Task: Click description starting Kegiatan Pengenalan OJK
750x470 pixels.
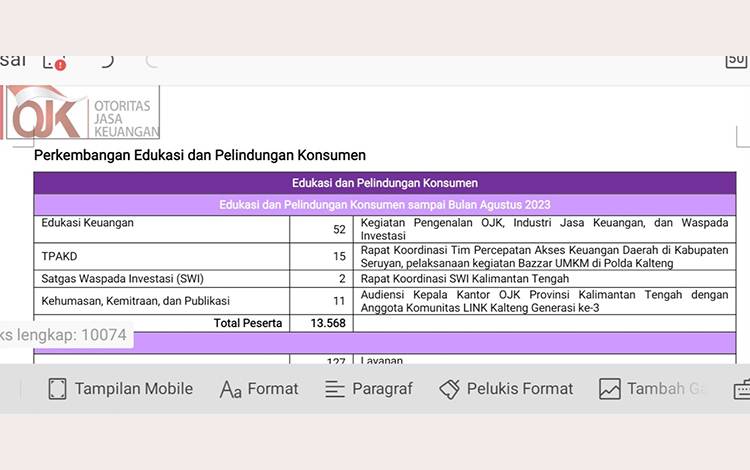Action: point(544,229)
